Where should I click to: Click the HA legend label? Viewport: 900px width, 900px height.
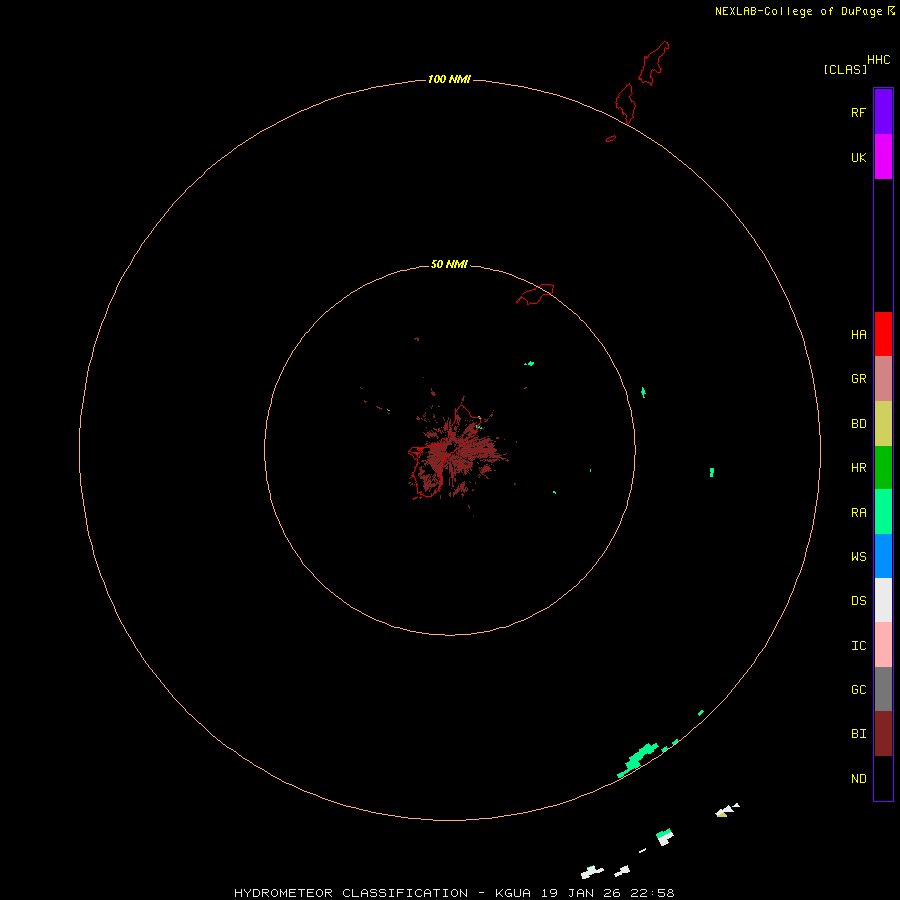(858, 335)
